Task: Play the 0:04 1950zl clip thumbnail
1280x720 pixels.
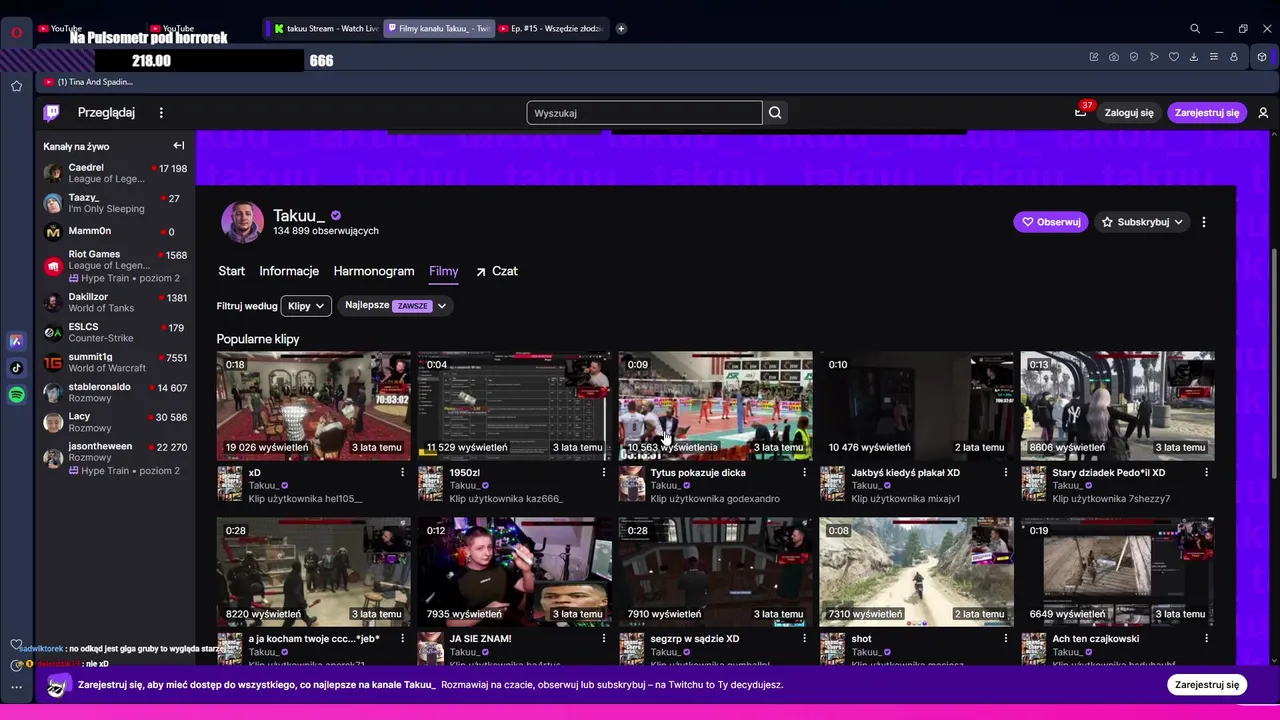Action: click(514, 405)
